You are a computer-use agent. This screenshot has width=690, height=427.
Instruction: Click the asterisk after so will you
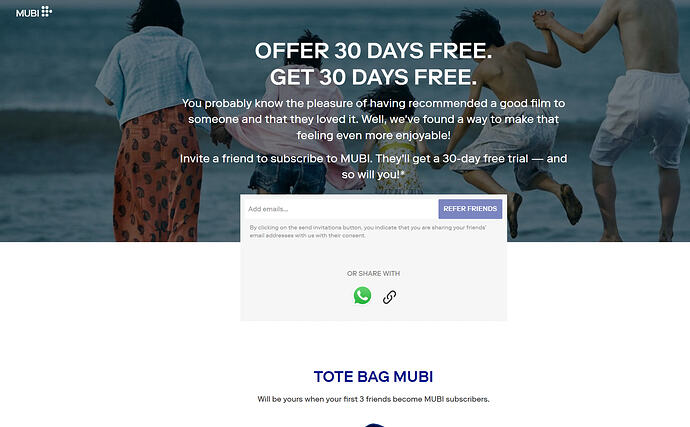click(x=403, y=173)
